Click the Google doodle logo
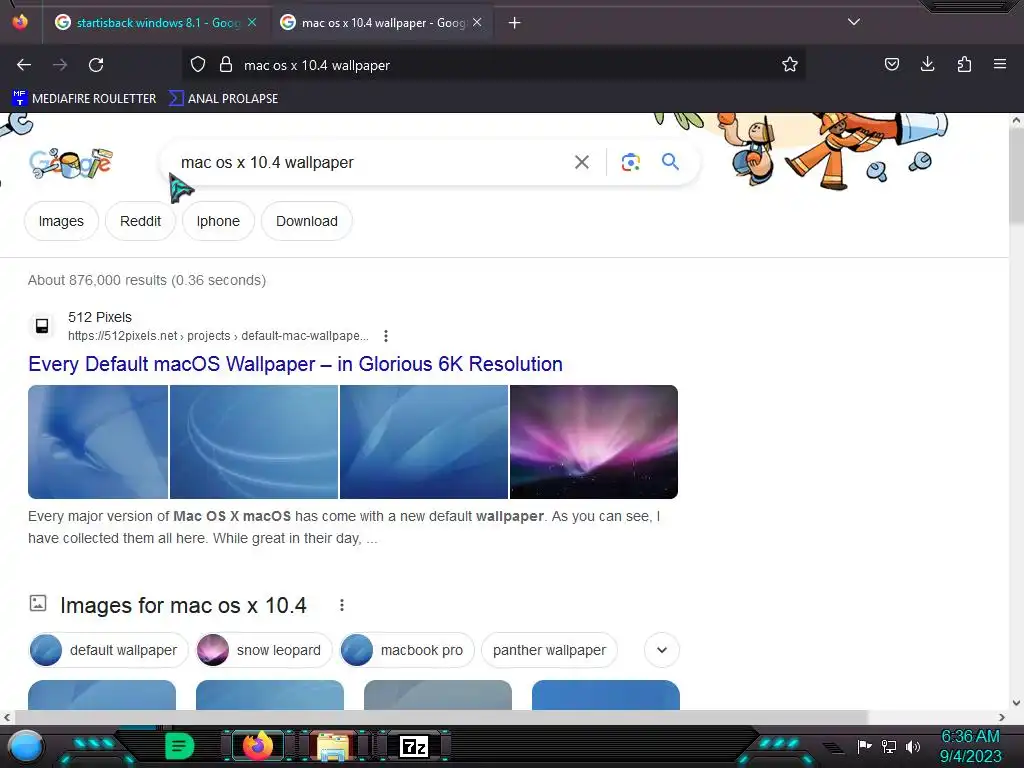The height and width of the screenshot is (768, 1024). (71, 163)
